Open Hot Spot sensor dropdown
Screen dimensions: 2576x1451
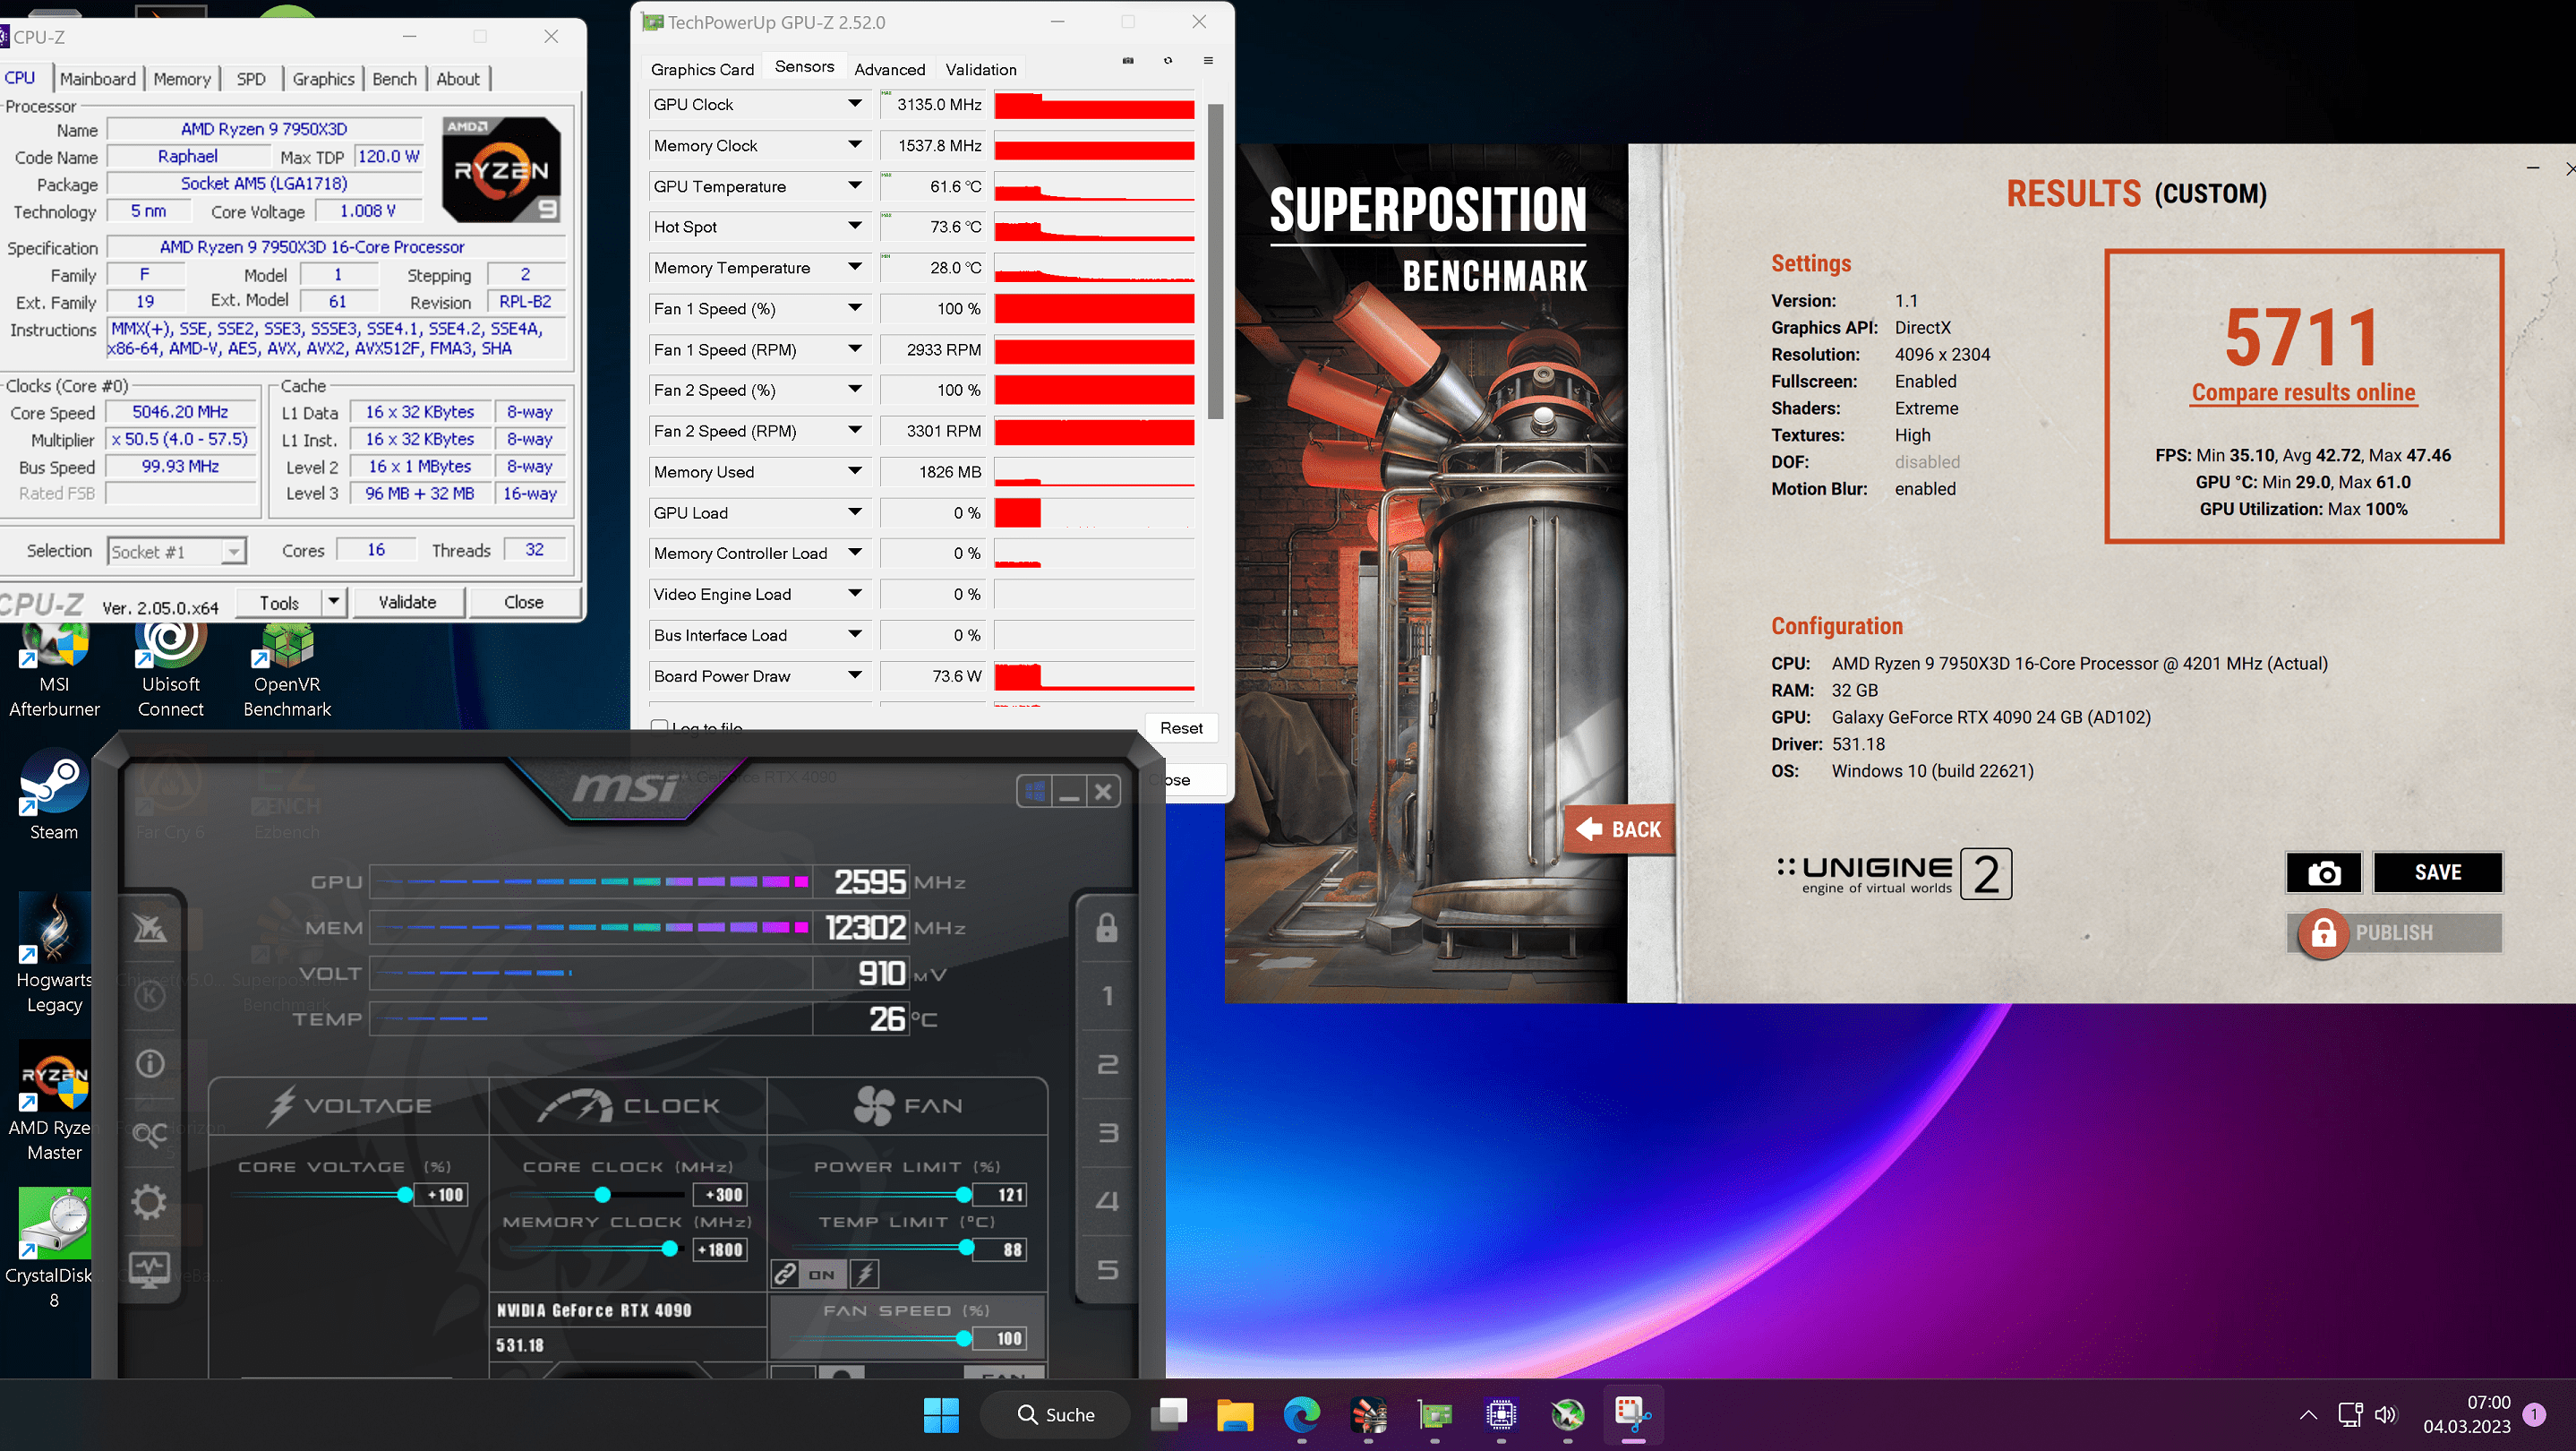(x=855, y=227)
